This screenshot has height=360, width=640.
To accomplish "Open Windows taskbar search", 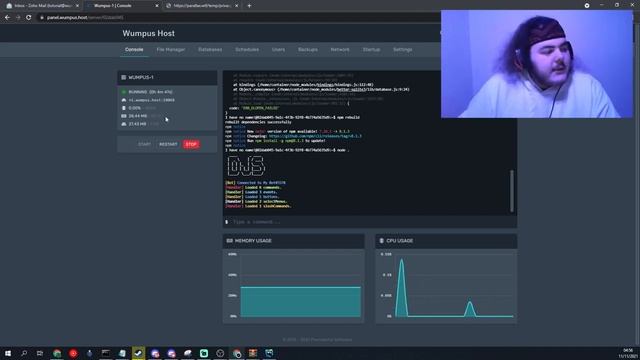I will pyautogui.click(x=24, y=353).
